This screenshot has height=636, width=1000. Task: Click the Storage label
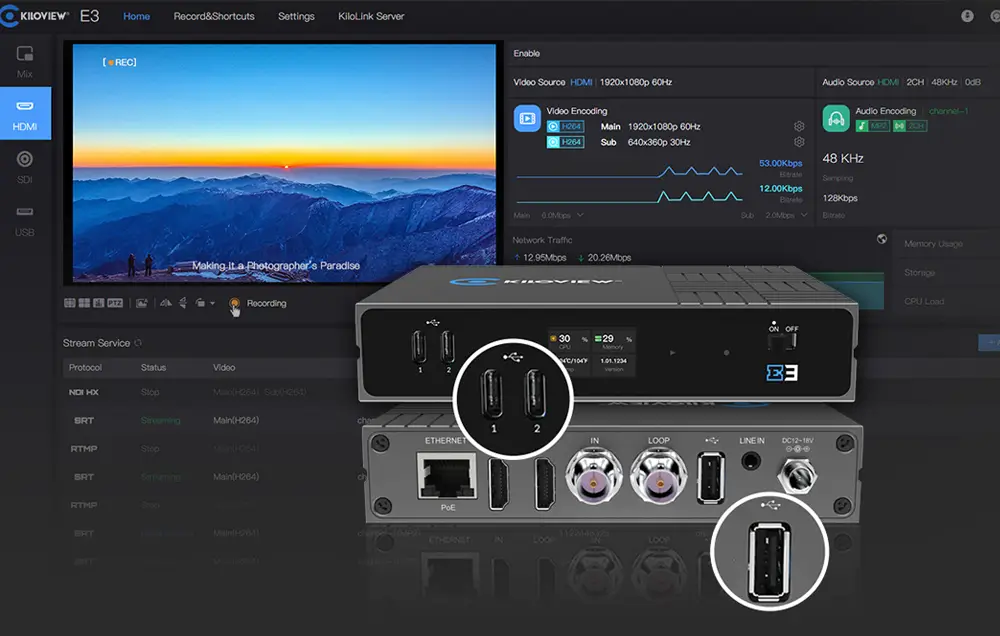[x=919, y=272]
